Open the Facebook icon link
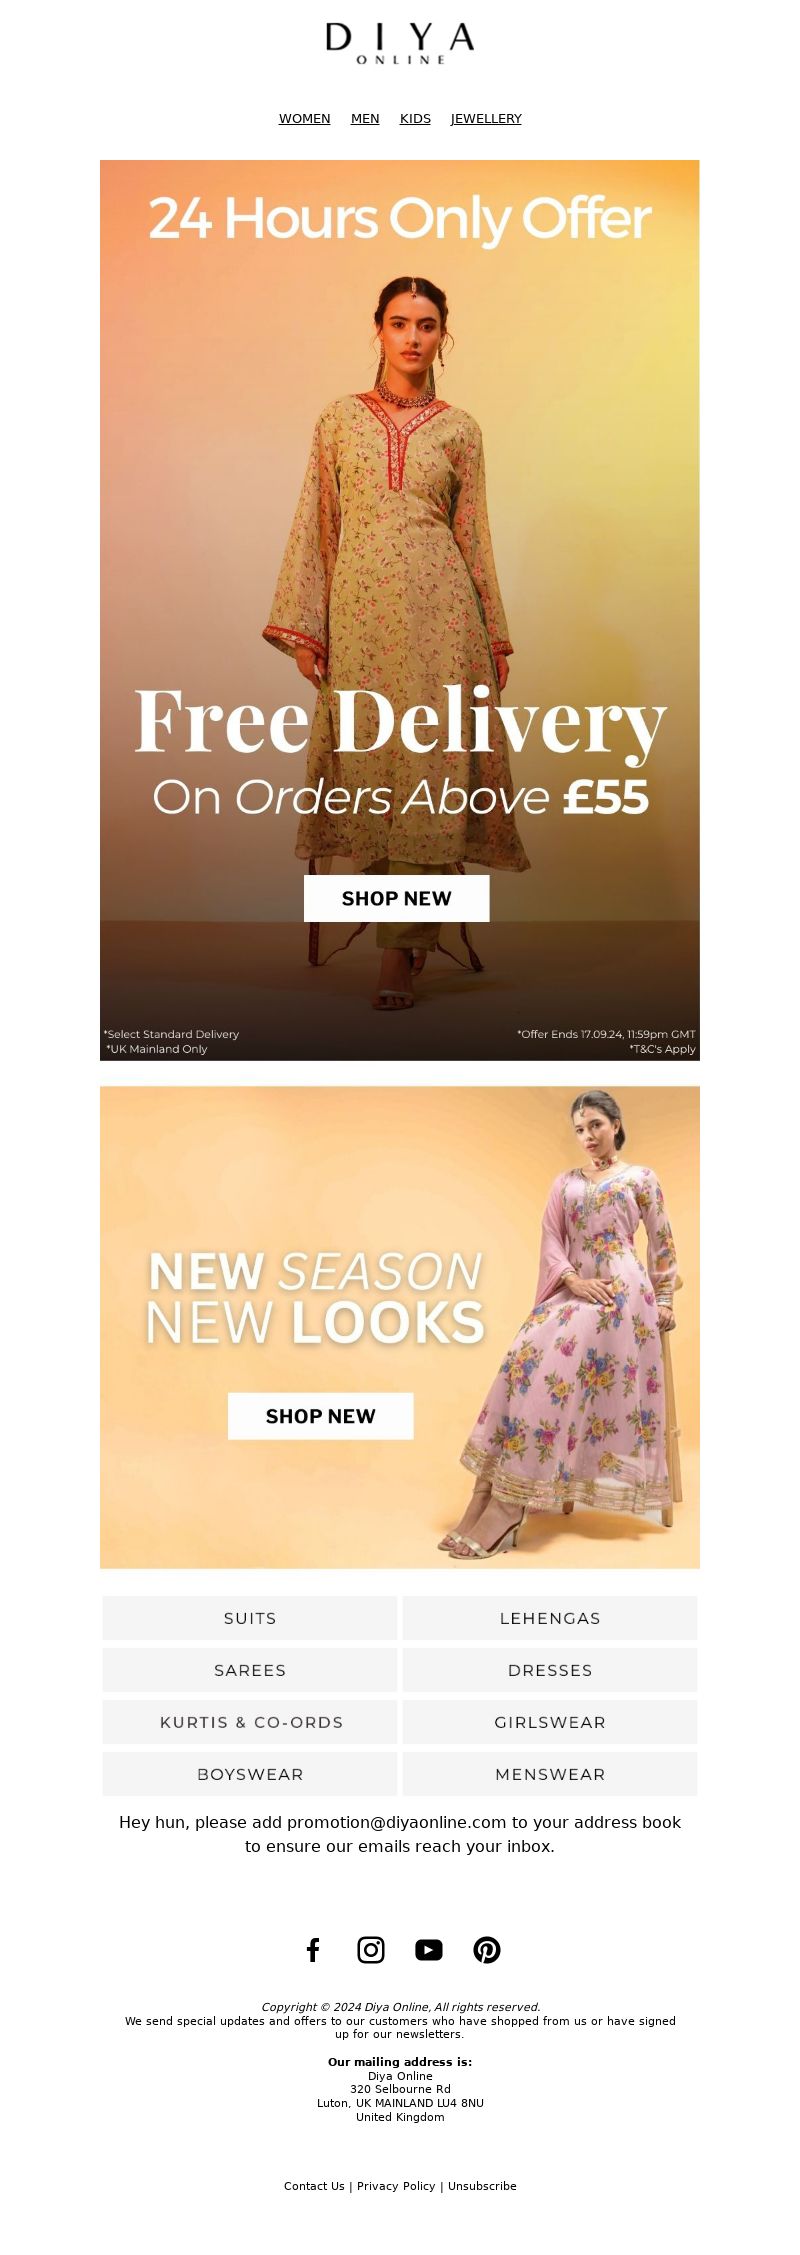Screen dimensions: 800x2255 point(313,1950)
